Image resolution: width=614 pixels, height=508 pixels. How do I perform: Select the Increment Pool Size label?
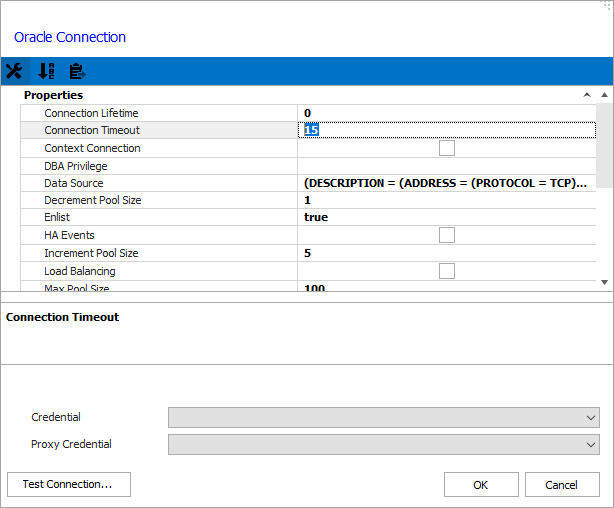tap(91, 253)
